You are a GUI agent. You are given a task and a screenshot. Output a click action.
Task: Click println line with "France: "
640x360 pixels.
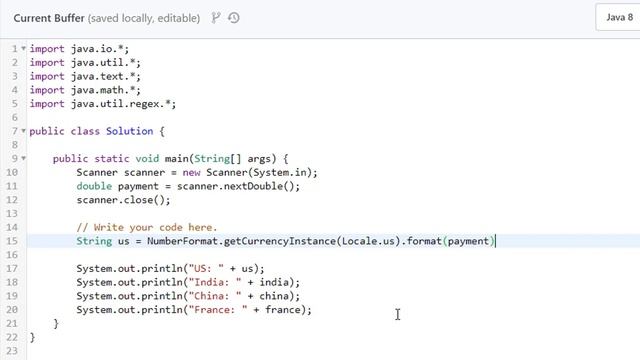click(194, 310)
